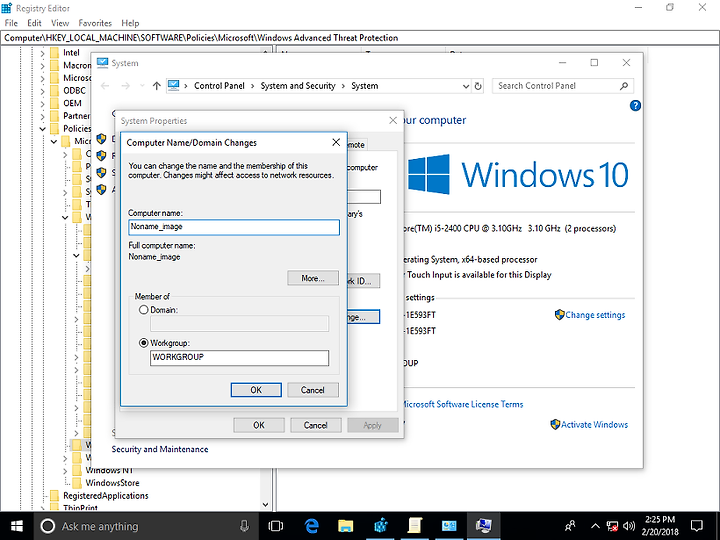Select the Windows NT registry key
The image size is (720, 540).
[x=109, y=470]
